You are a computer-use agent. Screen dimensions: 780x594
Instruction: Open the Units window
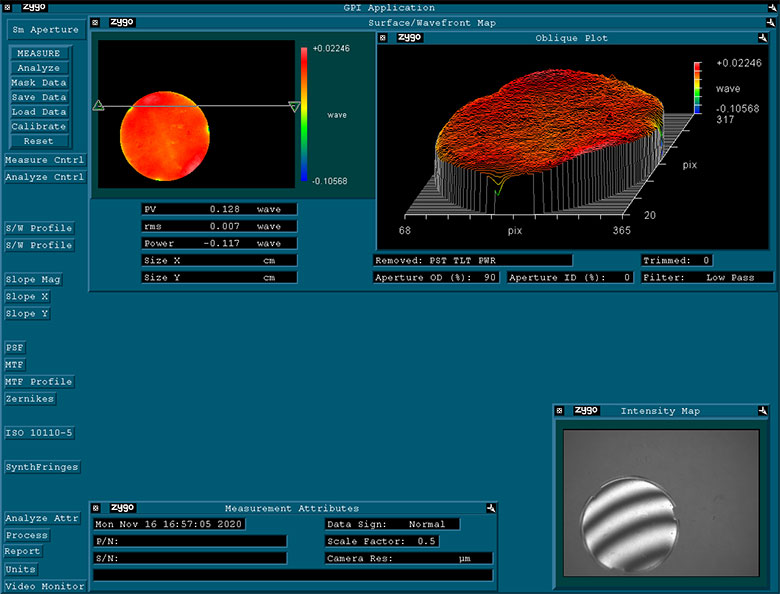(x=20, y=569)
